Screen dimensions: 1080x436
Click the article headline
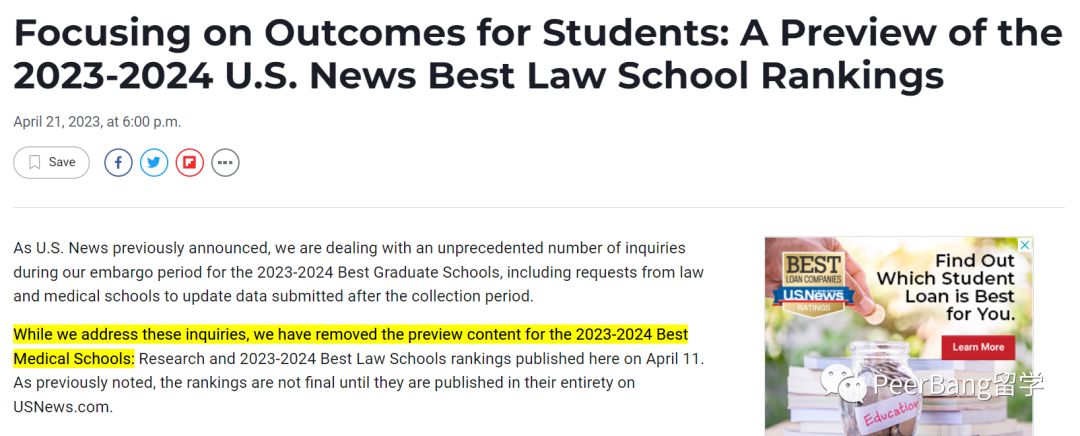click(537, 54)
